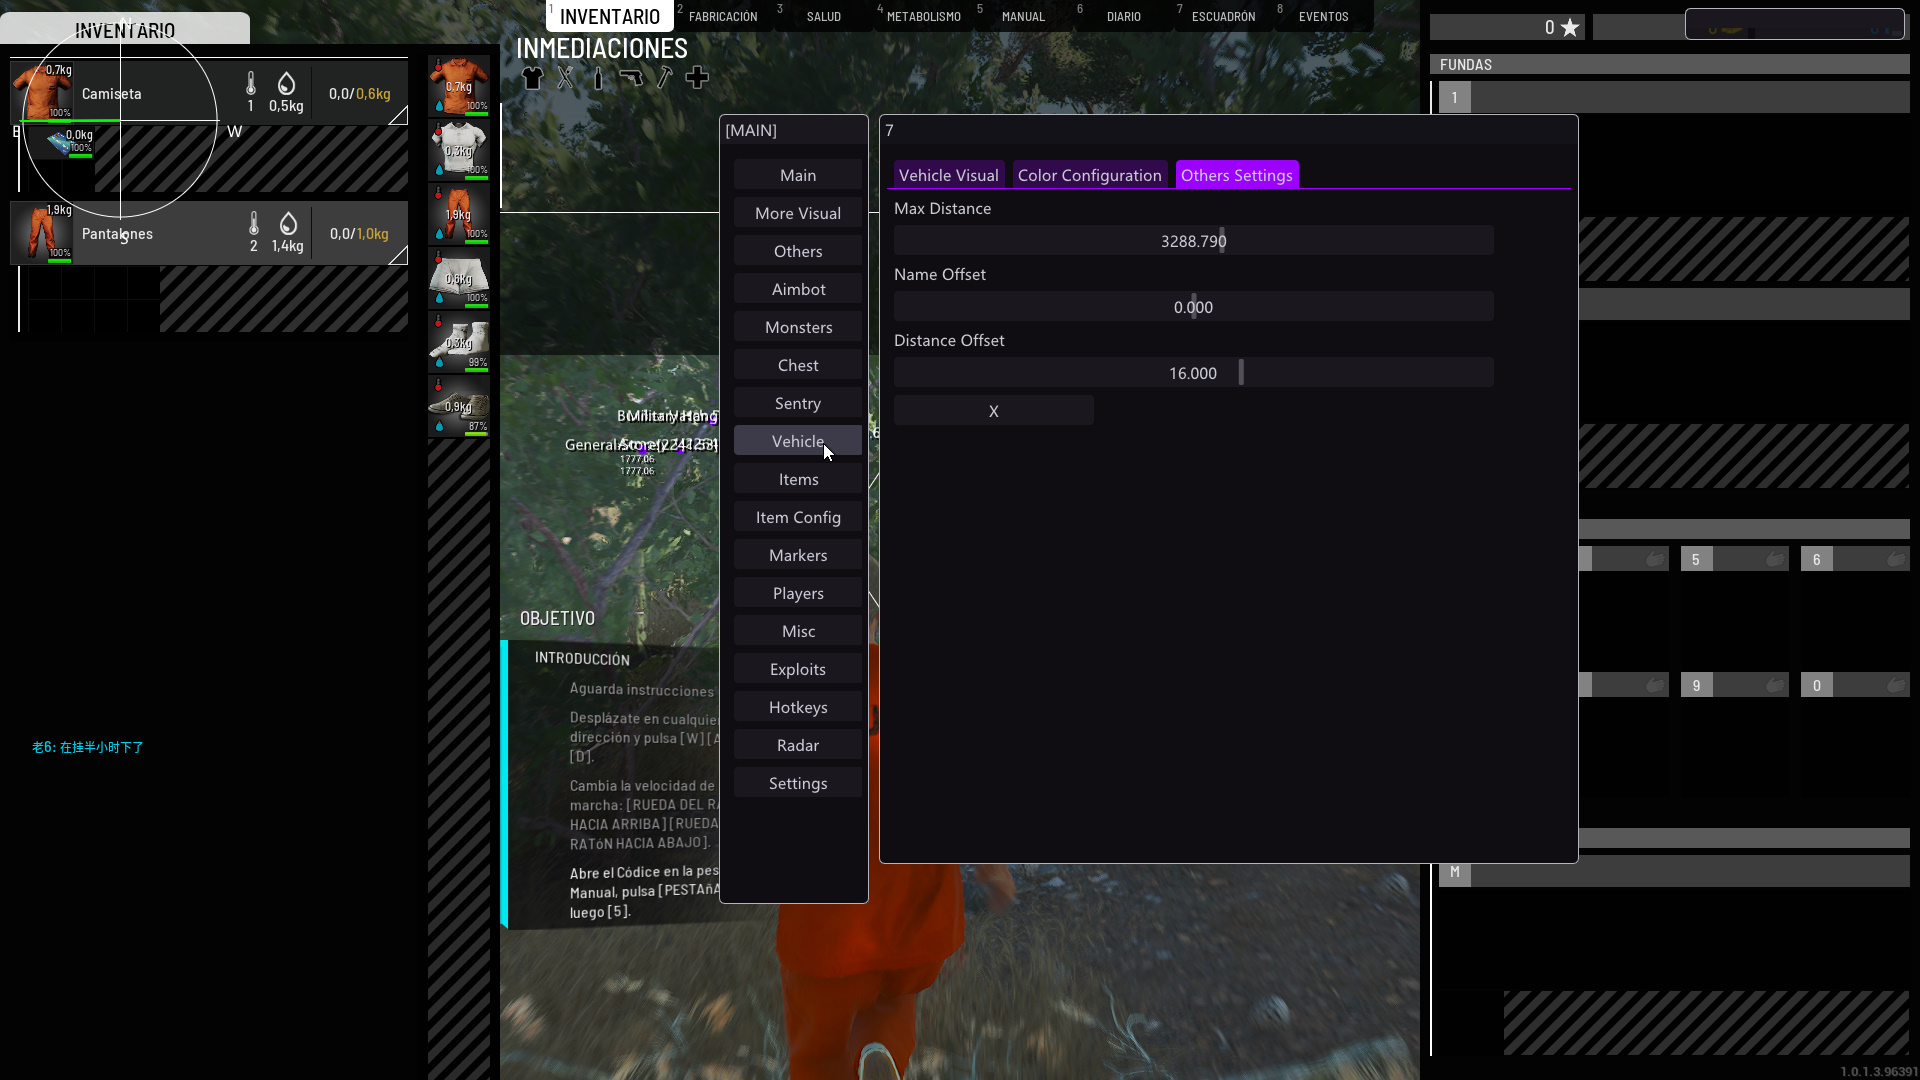Viewport: 1920px width, 1080px height.
Task: Open the Radar menu section
Action: [798, 745]
